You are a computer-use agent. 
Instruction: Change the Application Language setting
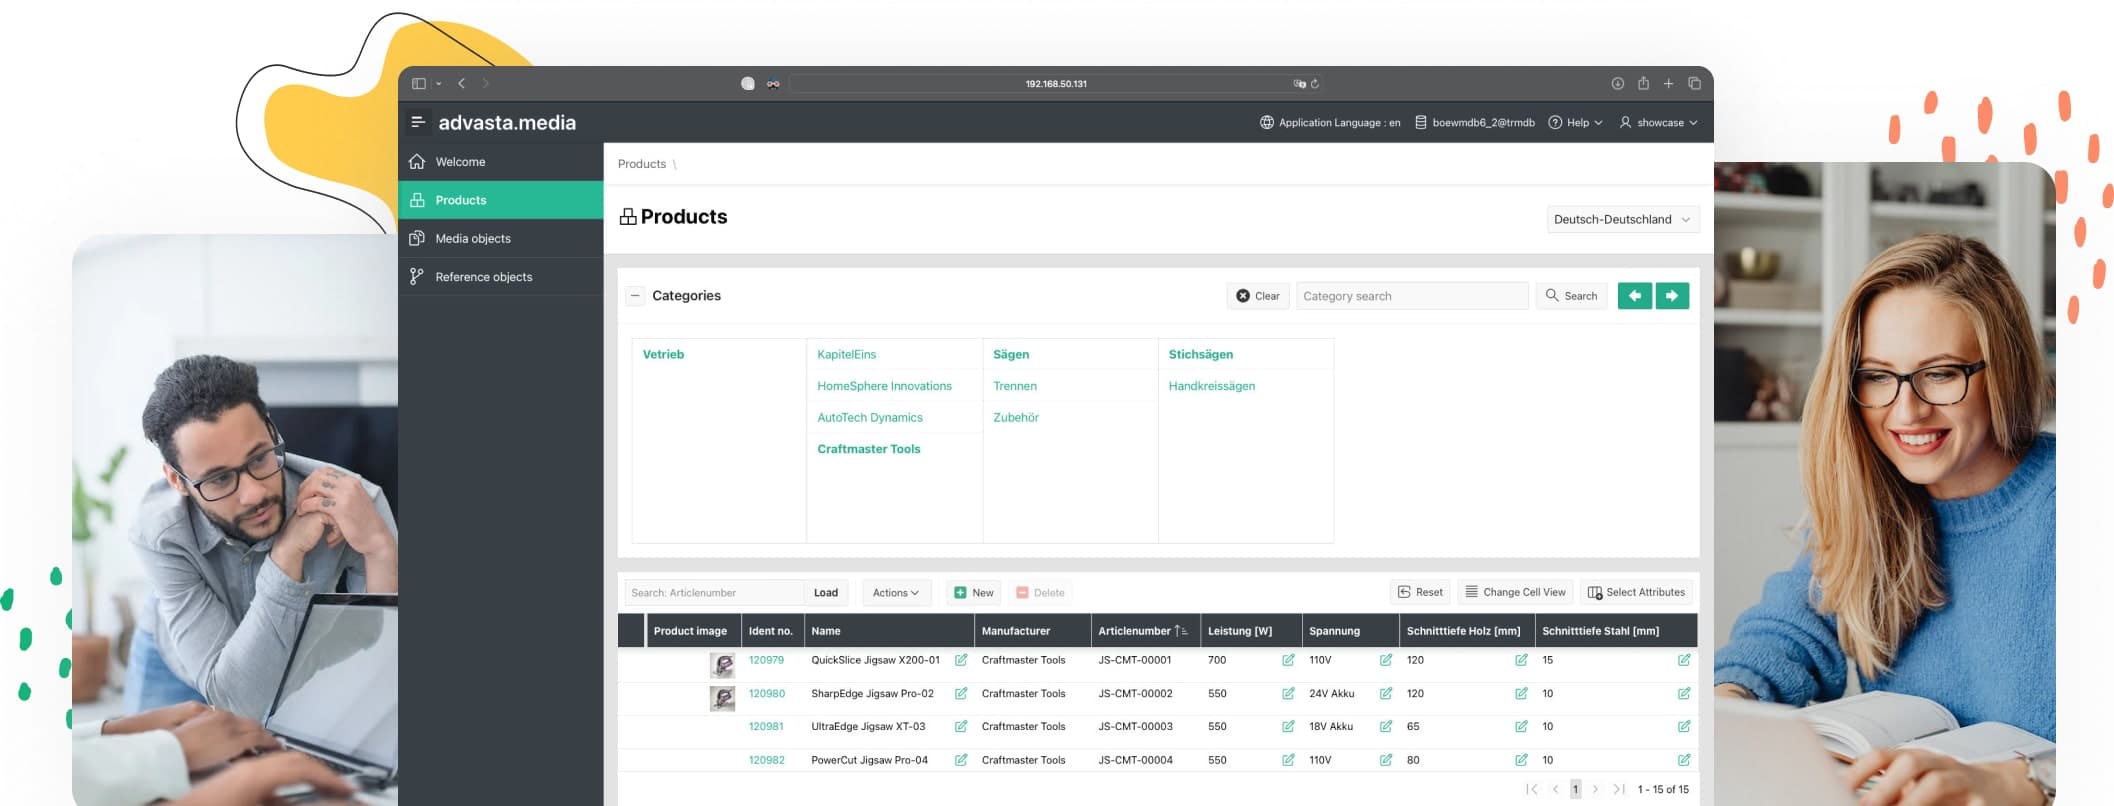point(1330,123)
